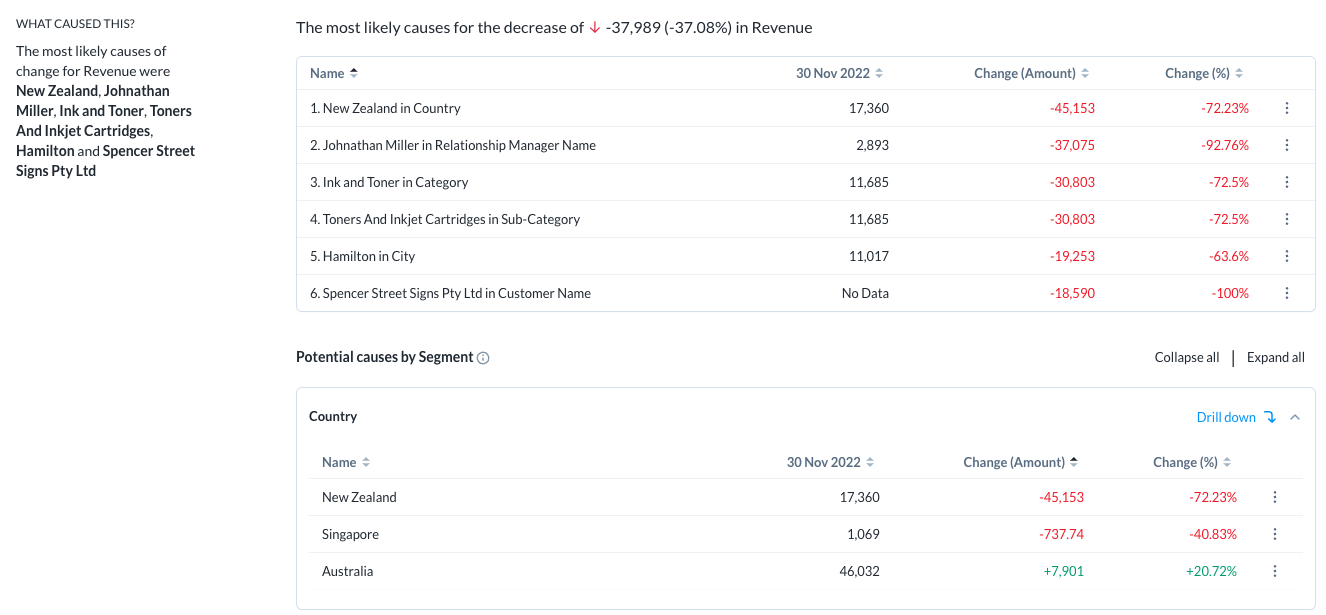The image size is (1326, 615).
Task: Open the options menu for Singapore row
Action: coord(1275,534)
